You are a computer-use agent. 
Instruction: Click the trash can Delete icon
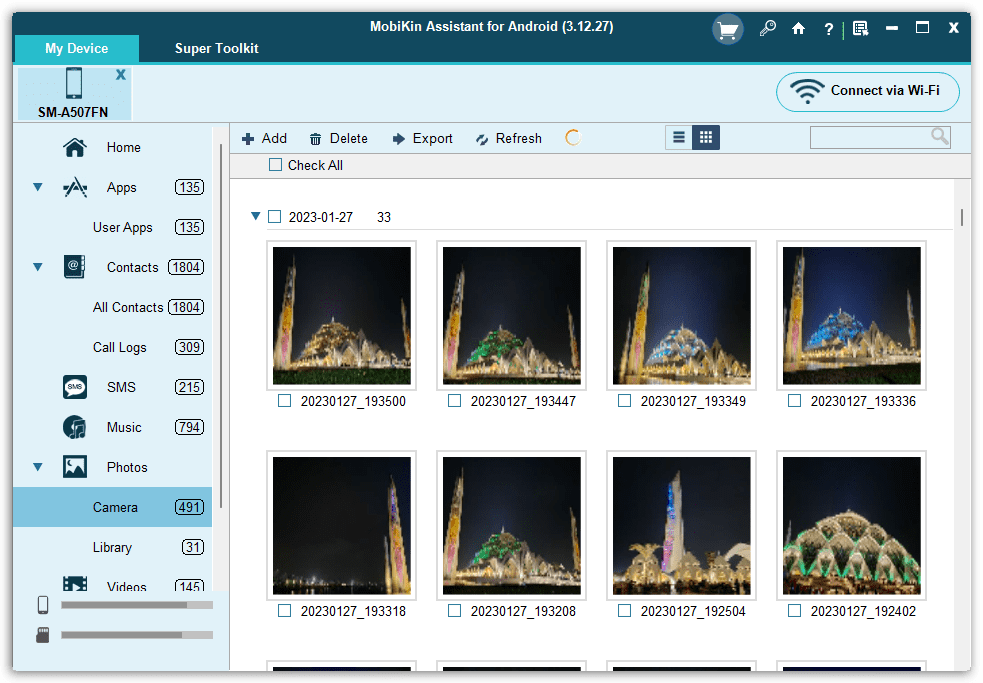tap(315, 139)
